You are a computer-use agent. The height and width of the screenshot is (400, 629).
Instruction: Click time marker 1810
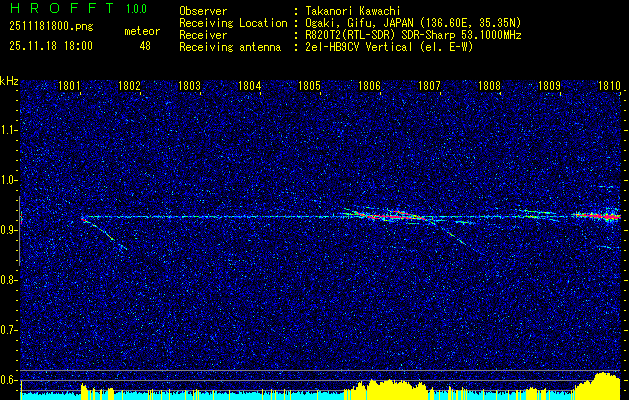click(609, 86)
